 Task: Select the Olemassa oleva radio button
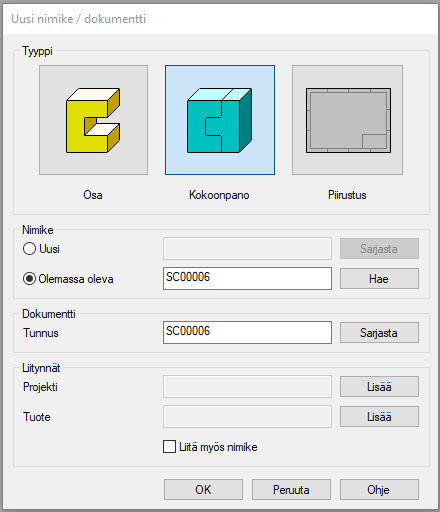(x=29, y=279)
